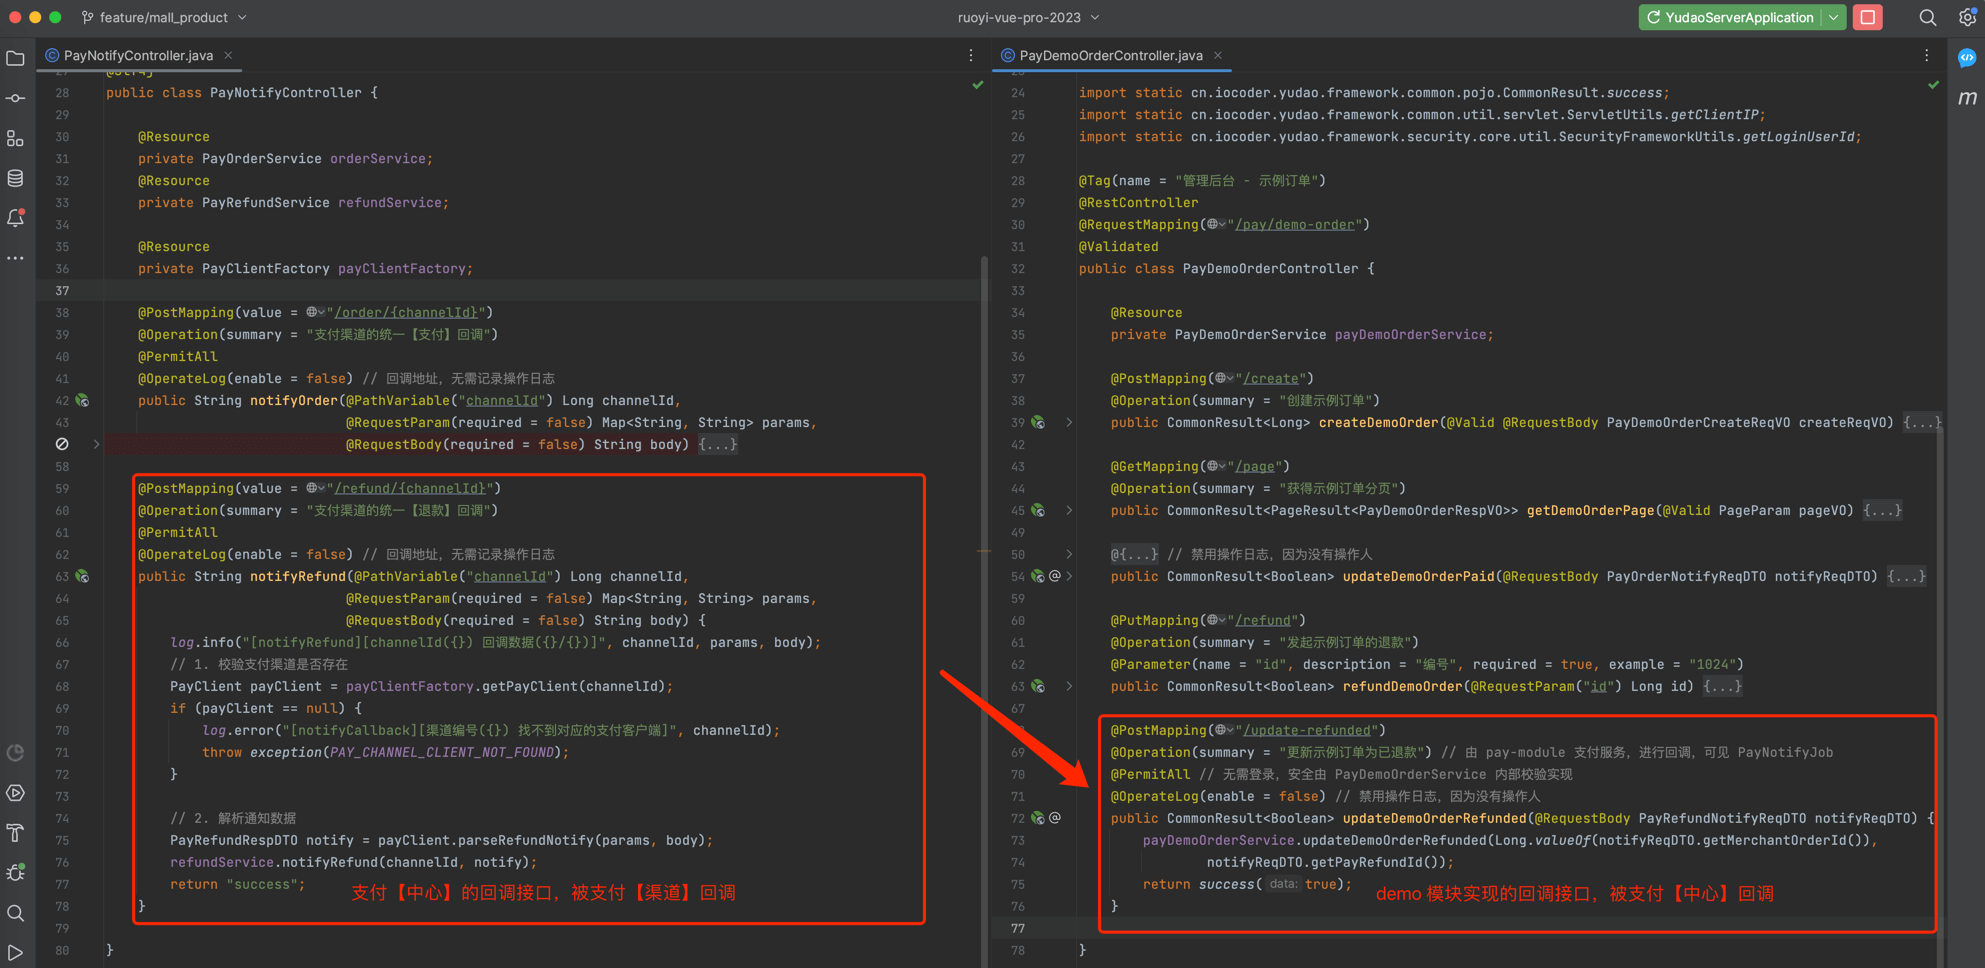Open the Commit tool window
Viewport: 1985px width, 968px height.
(x=15, y=98)
